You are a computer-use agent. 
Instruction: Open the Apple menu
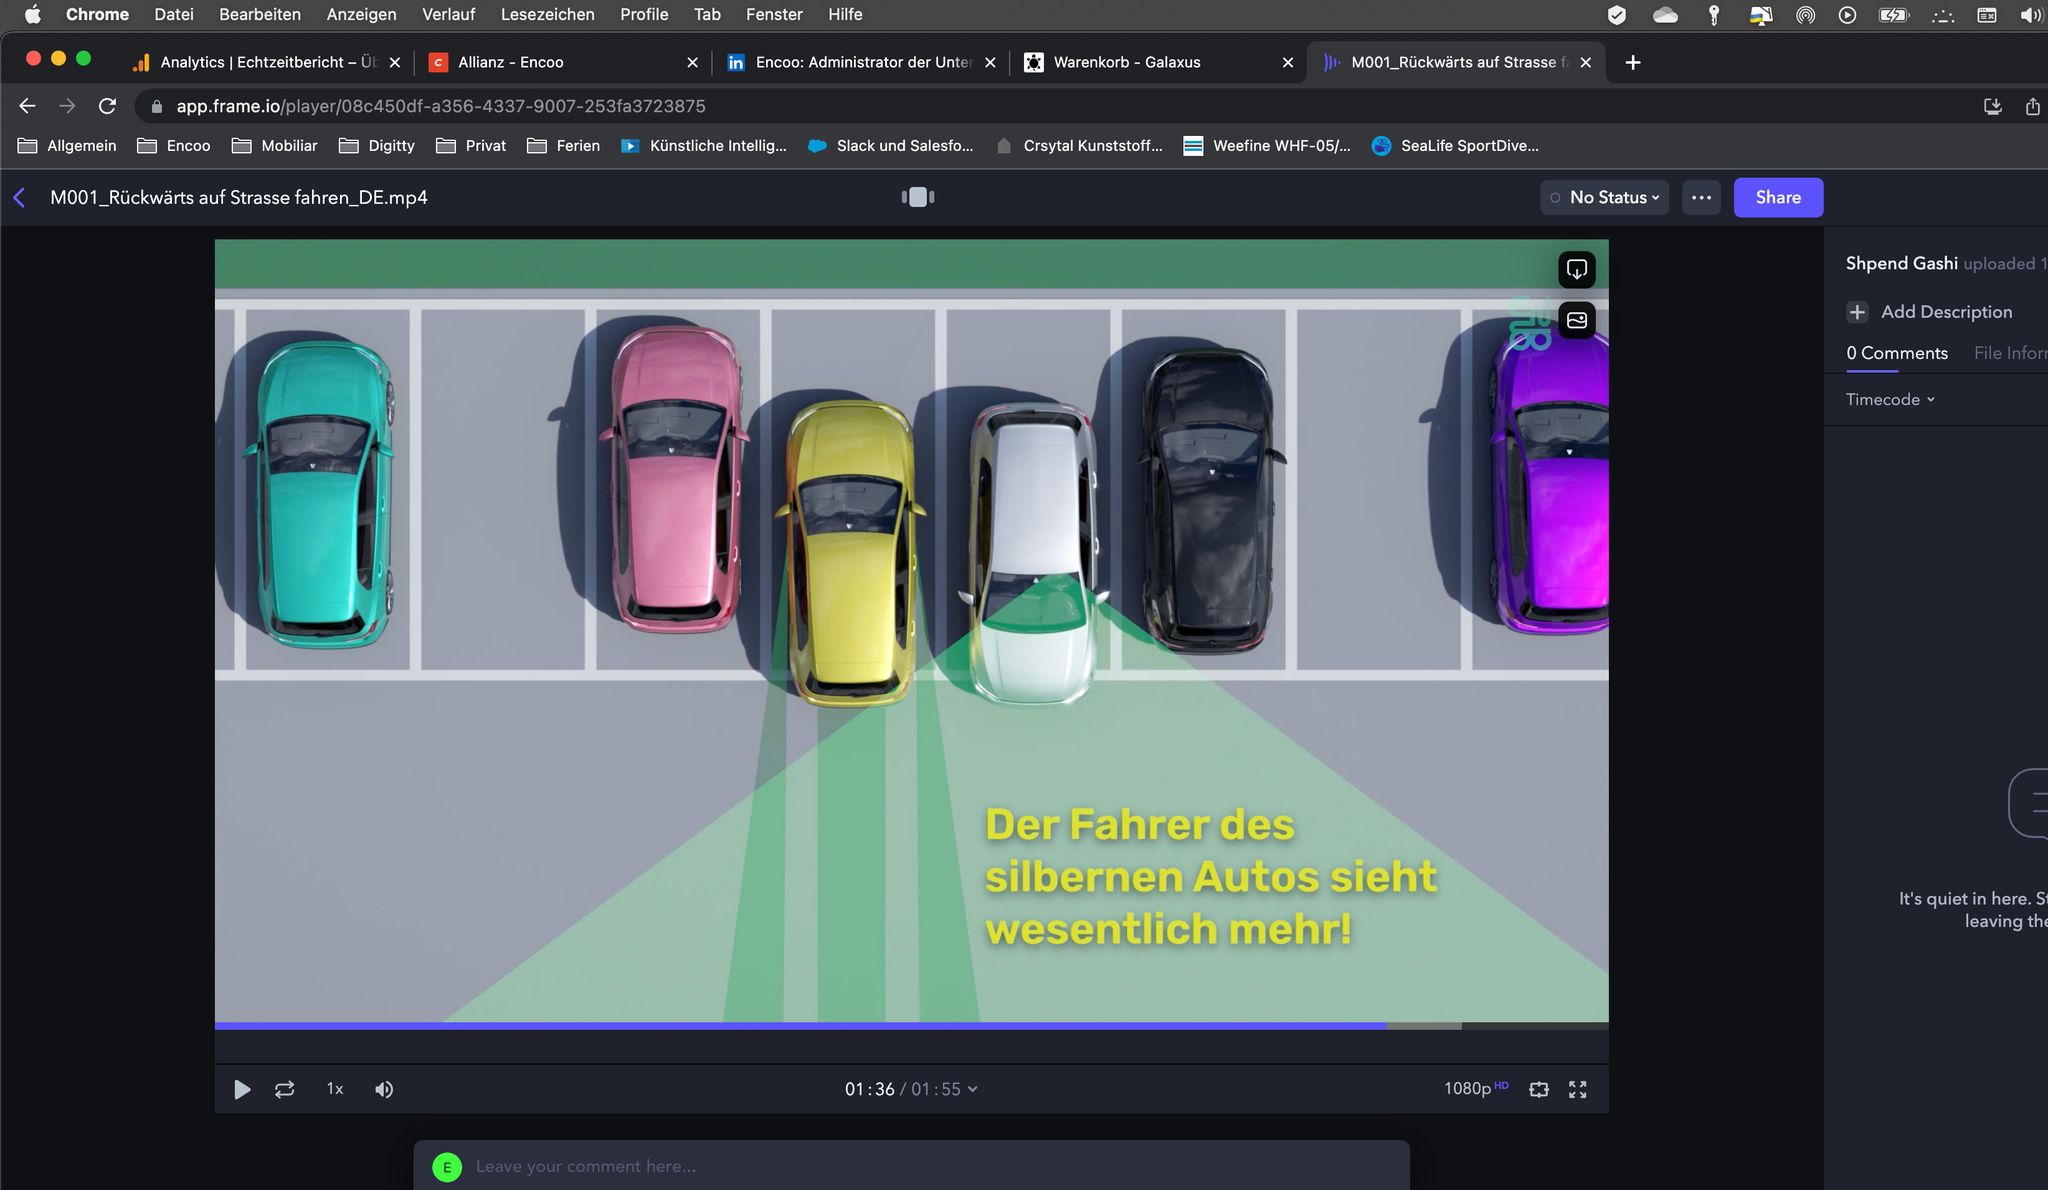click(33, 14)
